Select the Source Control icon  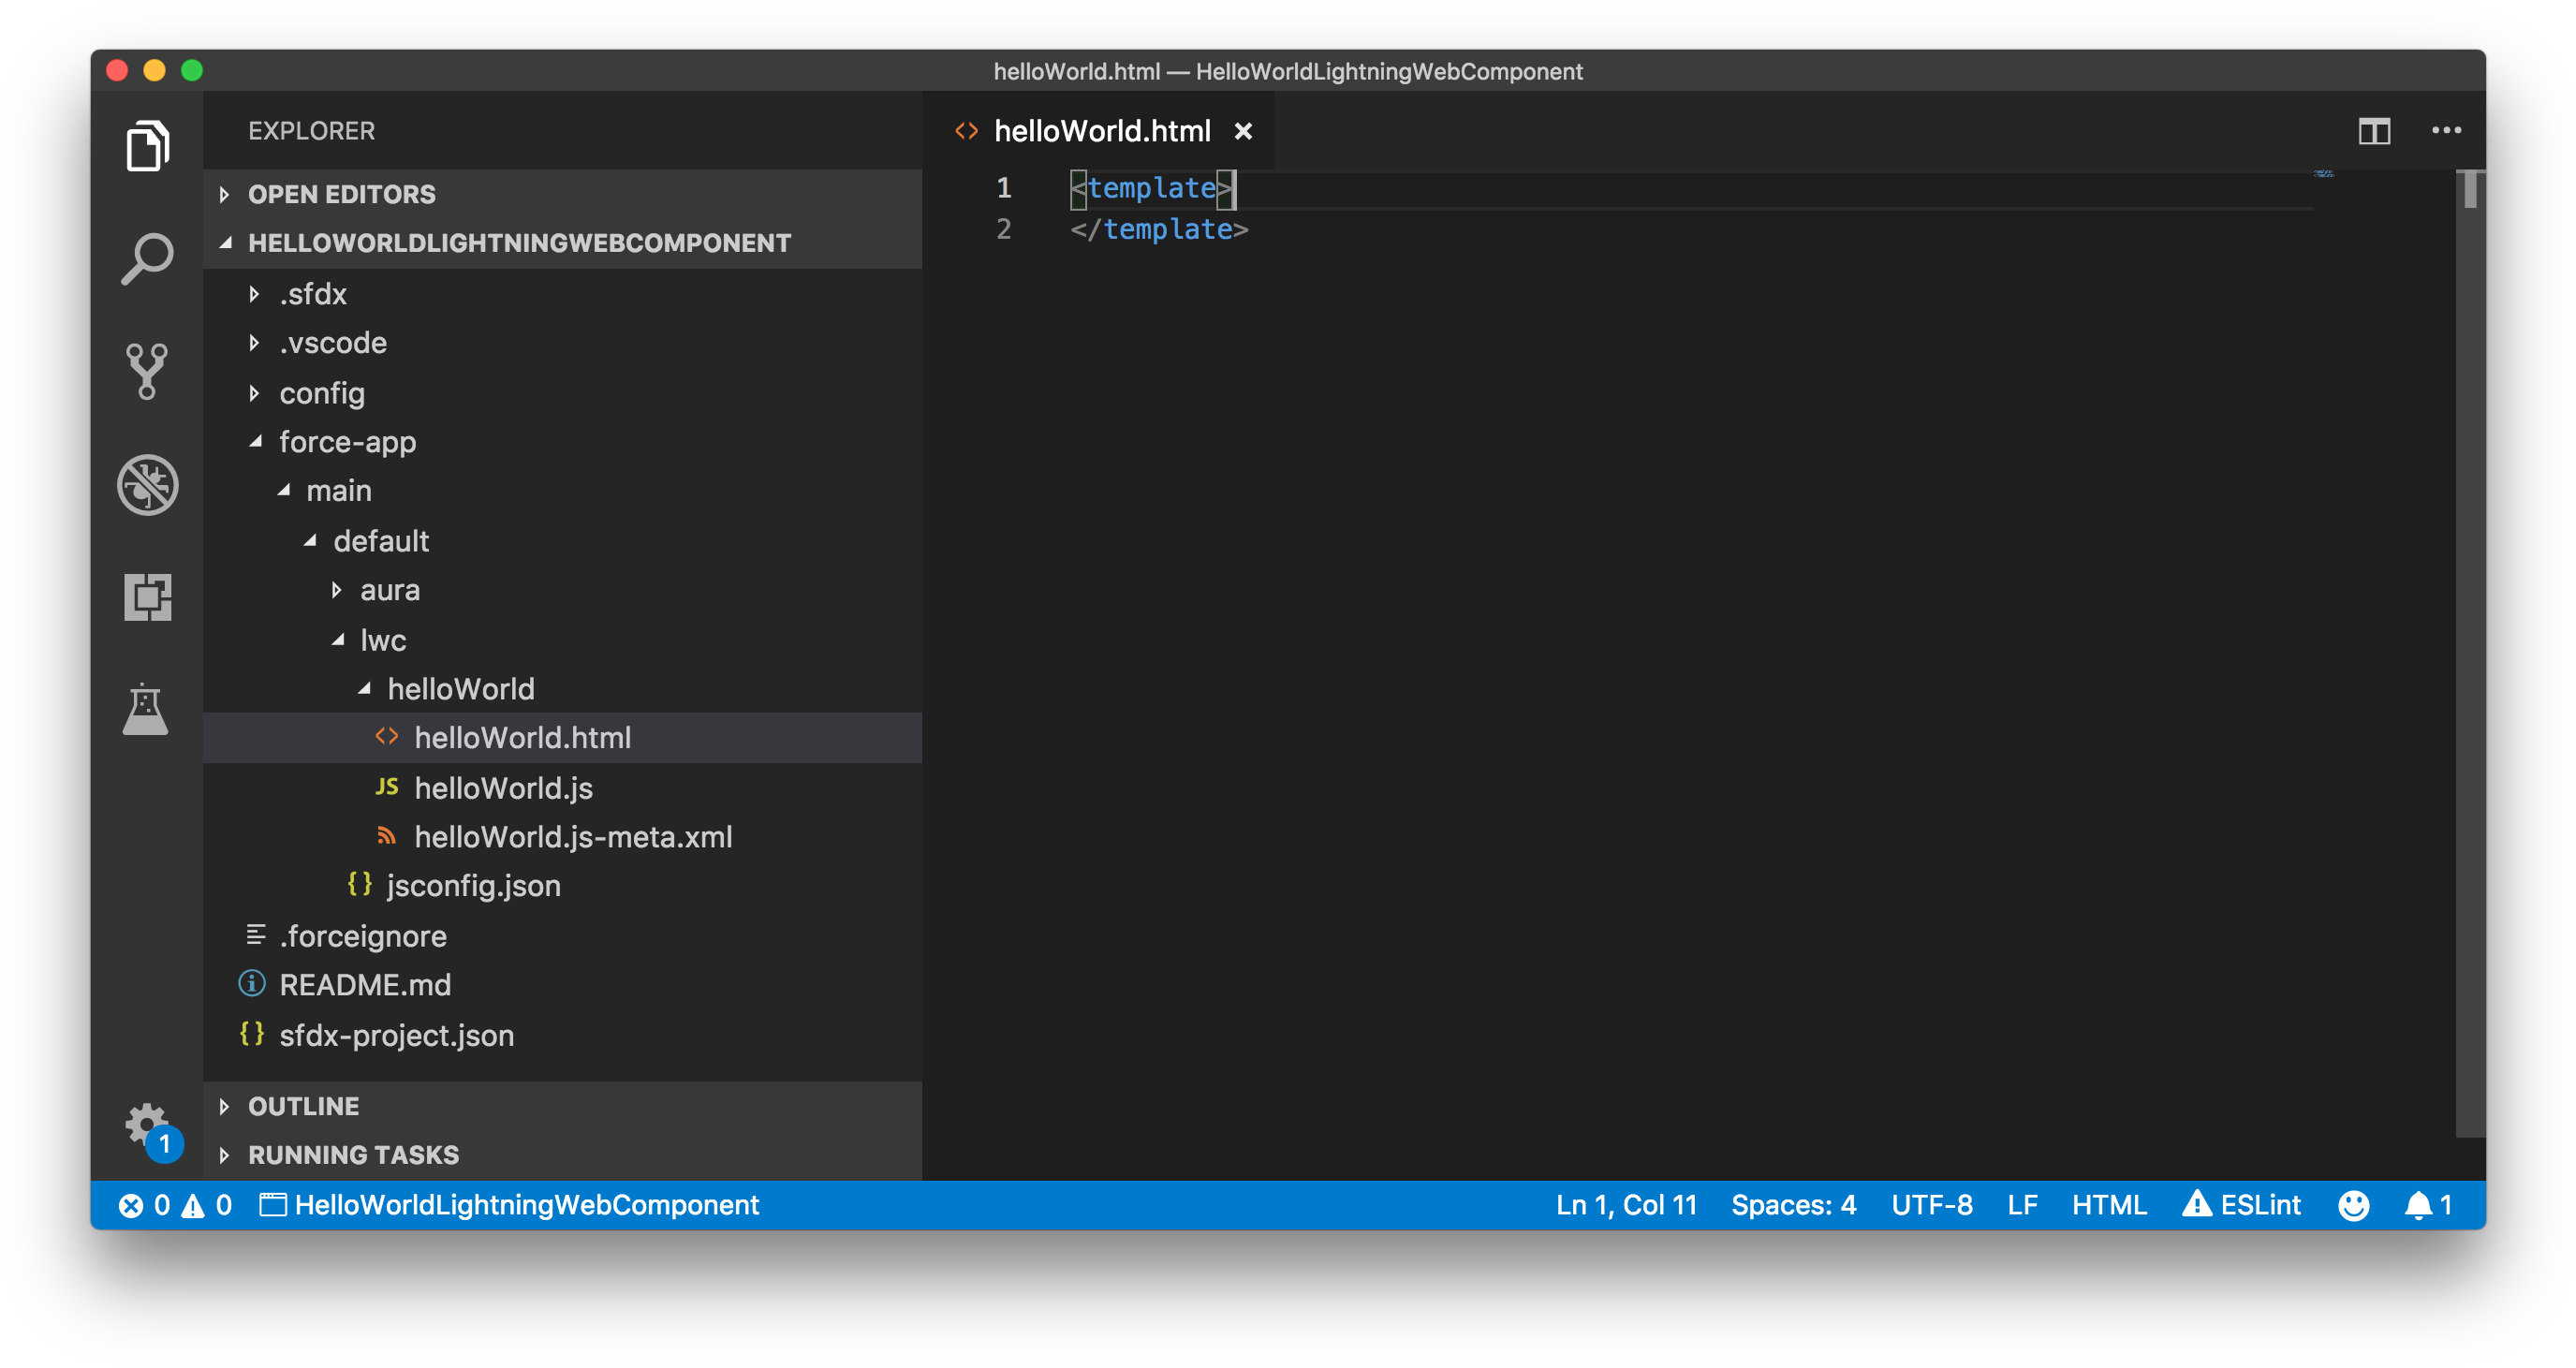147,372
